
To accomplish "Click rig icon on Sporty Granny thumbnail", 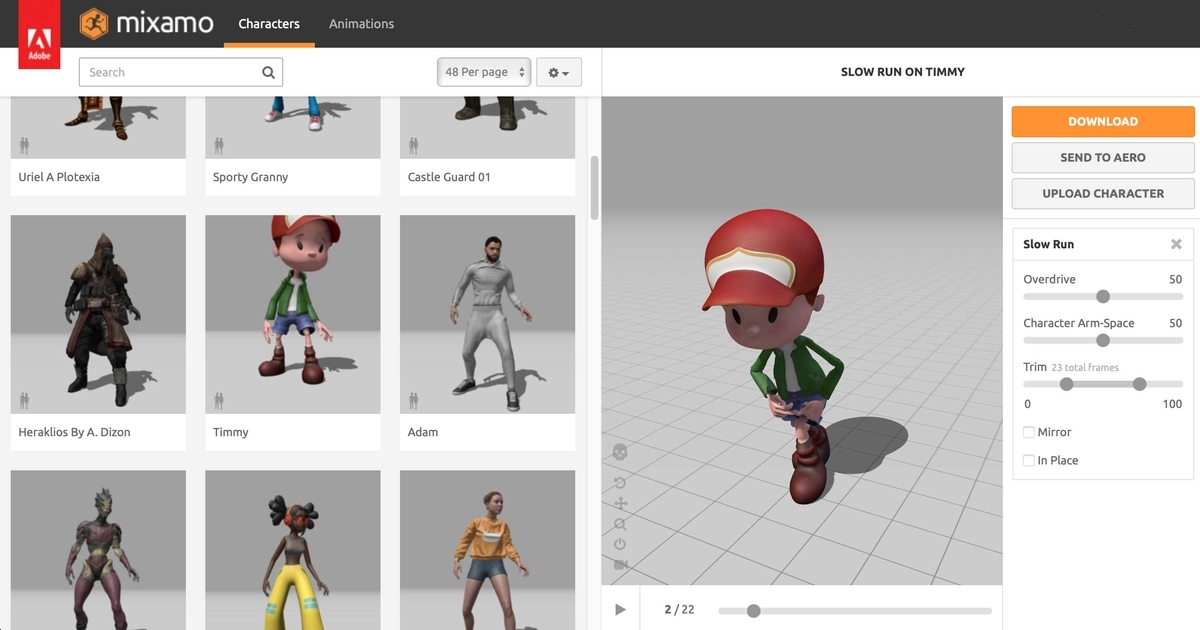I will 219,146.
